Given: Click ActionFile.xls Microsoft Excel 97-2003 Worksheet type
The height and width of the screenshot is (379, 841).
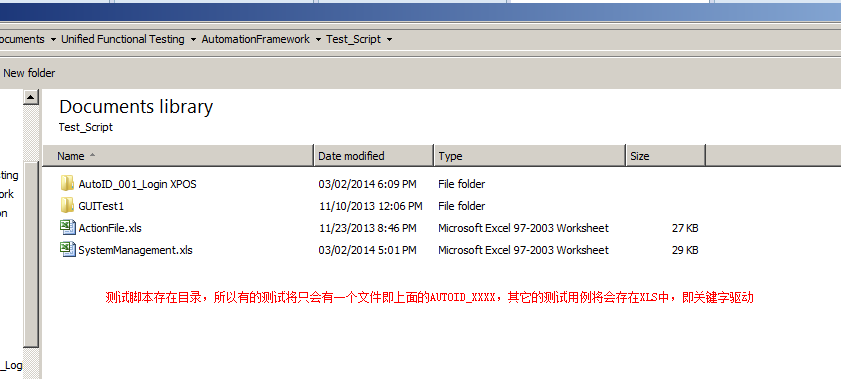Looking at the screenshot, I should click(x=523, y=228).
